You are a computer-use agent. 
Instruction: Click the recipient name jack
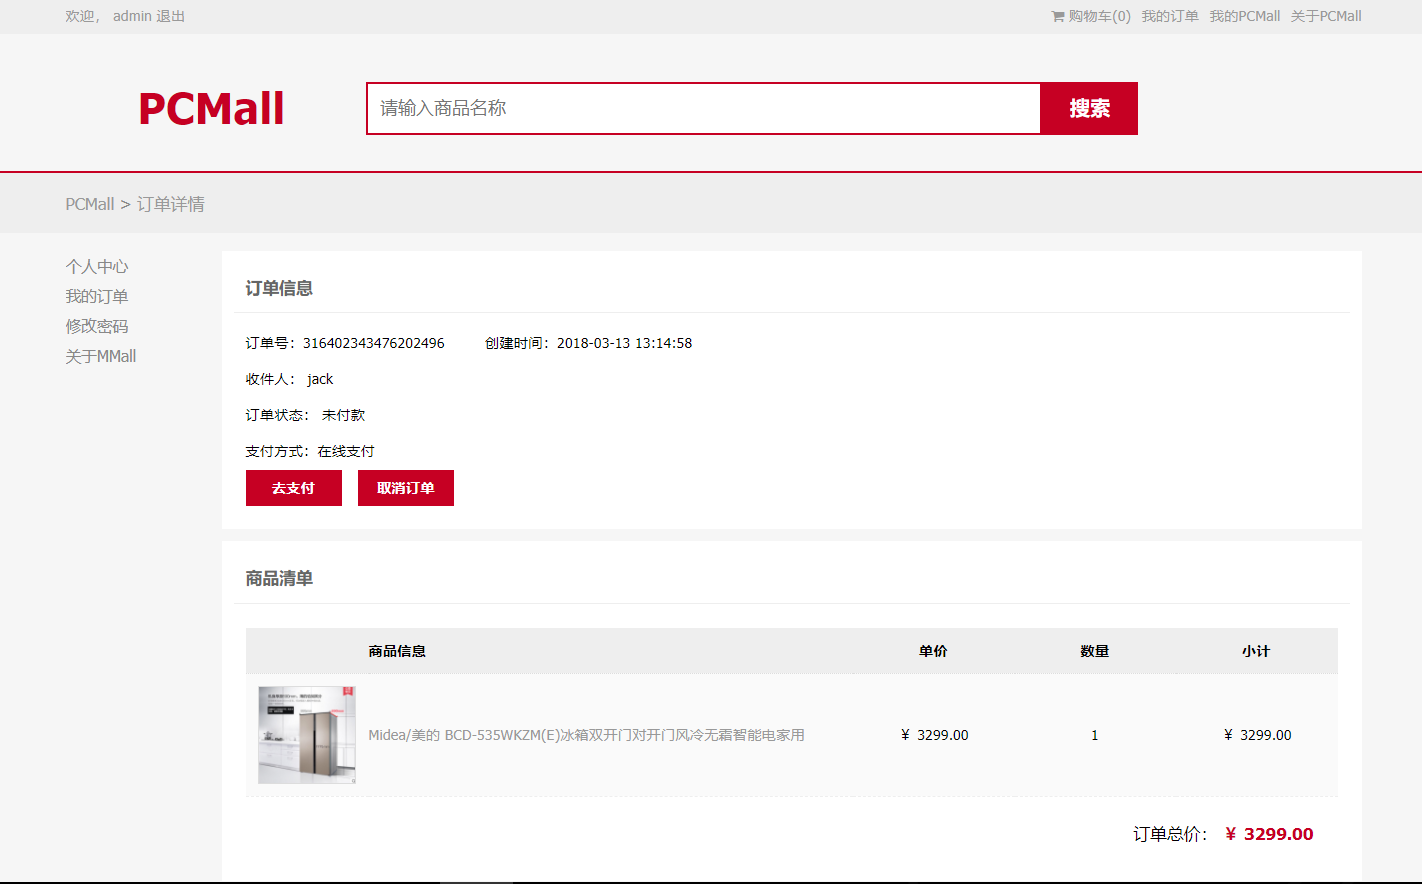tap(320, 379)
